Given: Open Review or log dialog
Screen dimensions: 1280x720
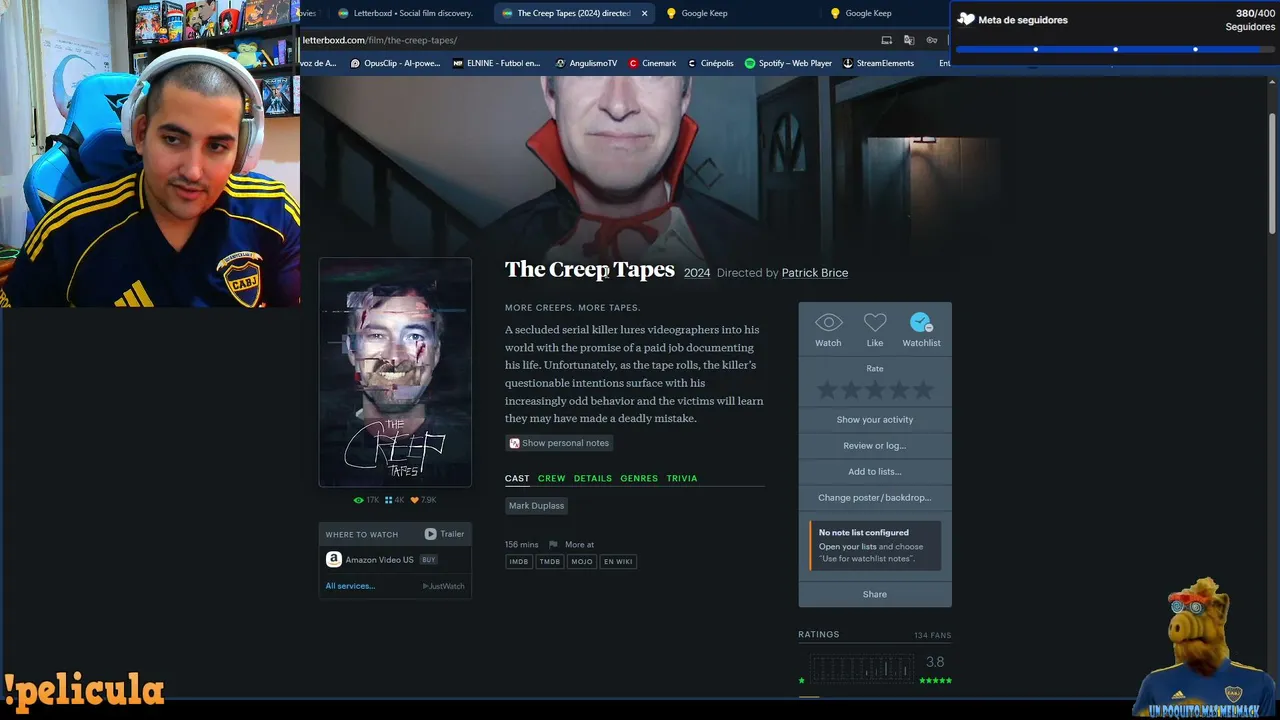Looking at the screenshot, I should click(875, 446).
